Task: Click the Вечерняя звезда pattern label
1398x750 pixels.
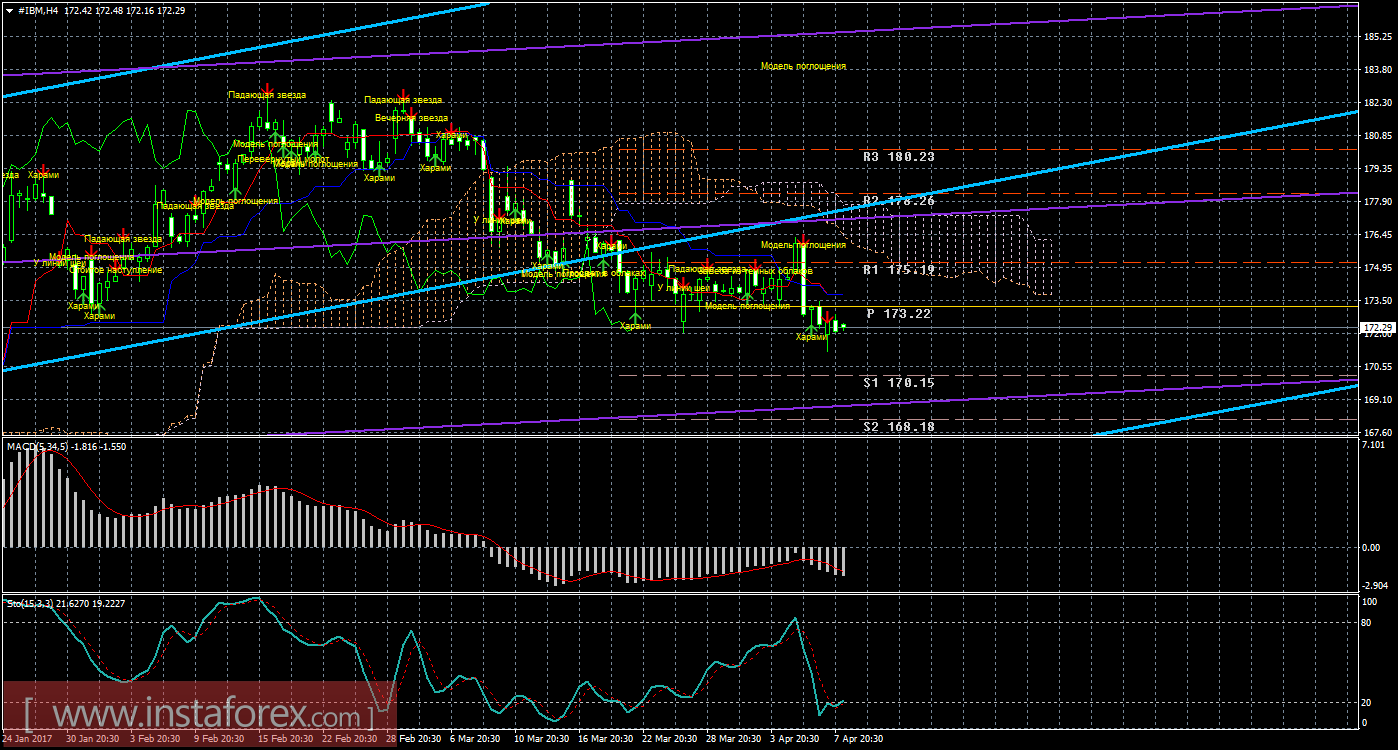Action: [x=412, y=118]
